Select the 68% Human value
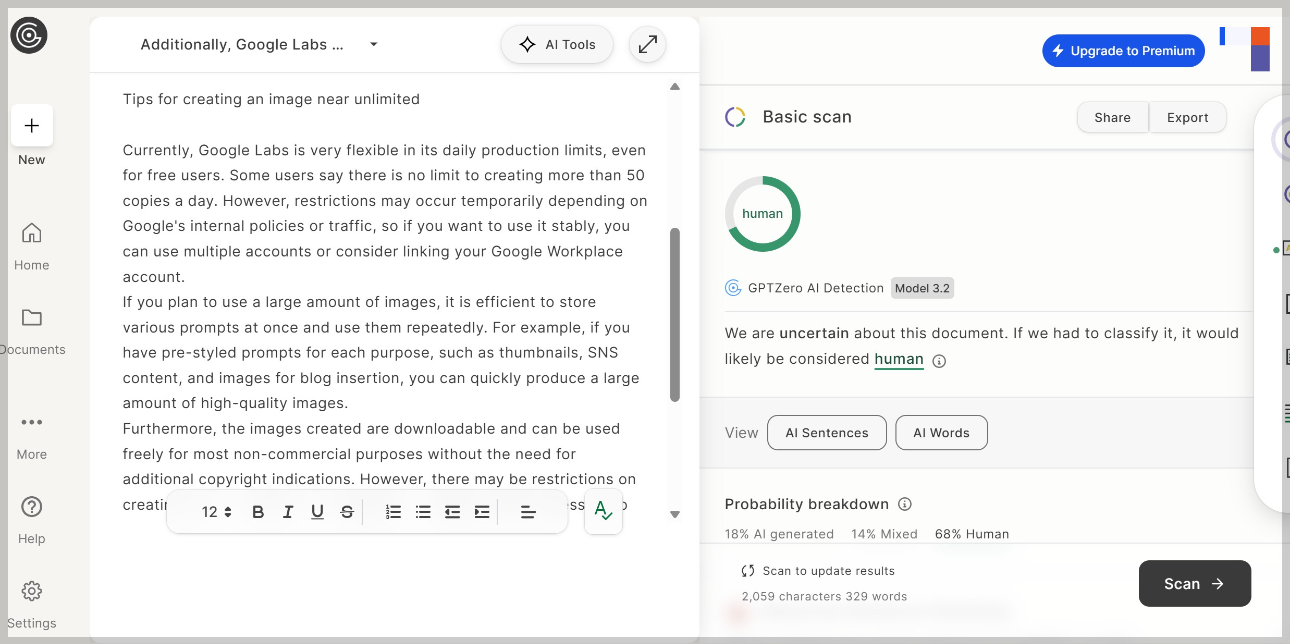 pyautogui.click(x=972, y=534)
